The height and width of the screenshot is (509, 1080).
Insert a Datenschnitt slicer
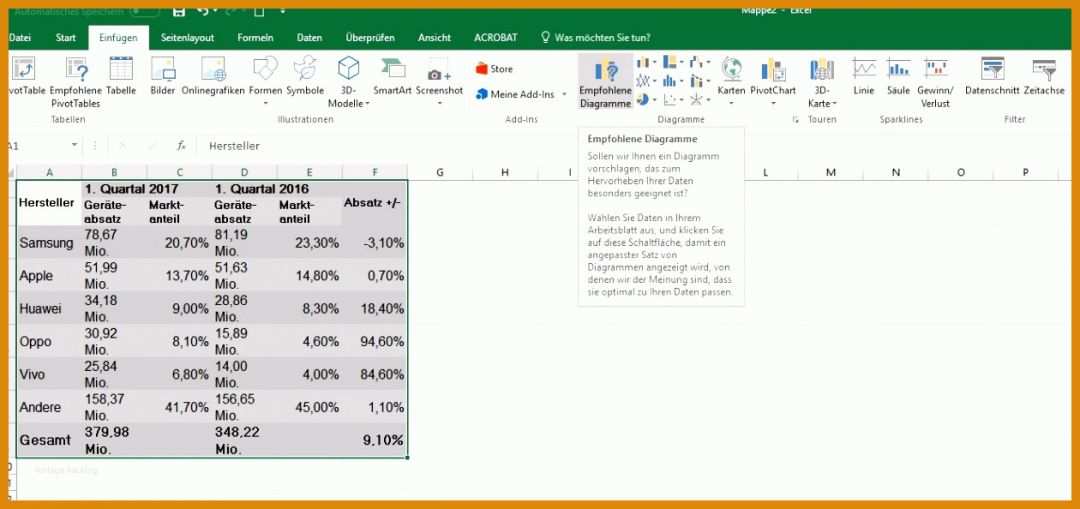992,77
